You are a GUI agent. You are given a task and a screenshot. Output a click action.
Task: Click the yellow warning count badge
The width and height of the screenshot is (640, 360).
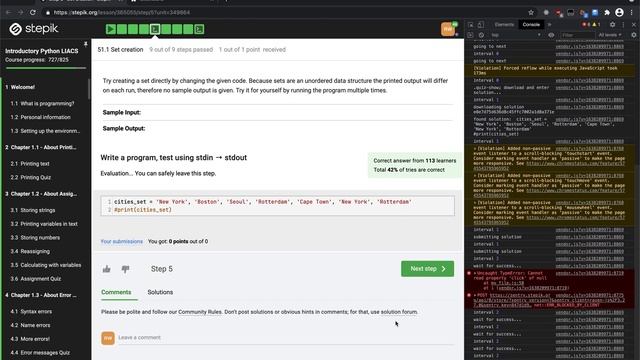[596, 24]
